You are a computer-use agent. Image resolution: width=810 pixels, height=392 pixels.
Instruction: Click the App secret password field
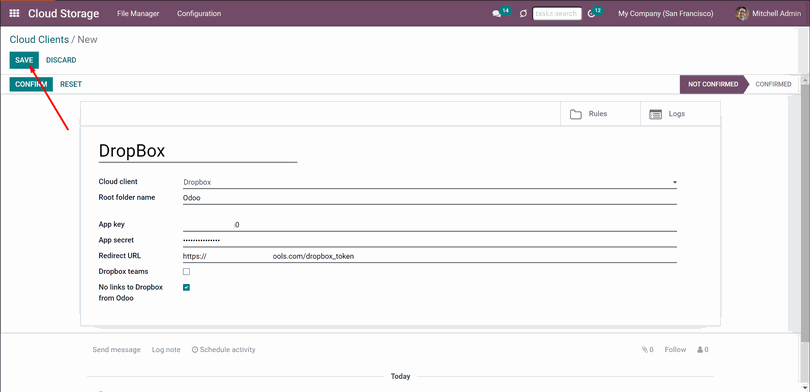point(430,240)
